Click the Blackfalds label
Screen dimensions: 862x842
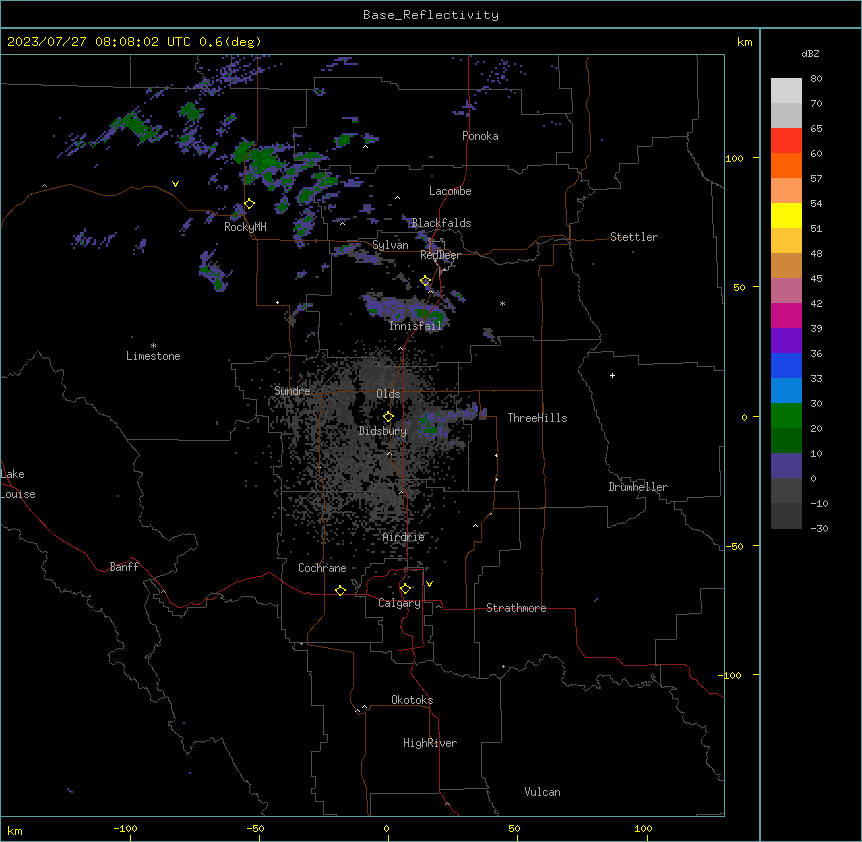441,223
